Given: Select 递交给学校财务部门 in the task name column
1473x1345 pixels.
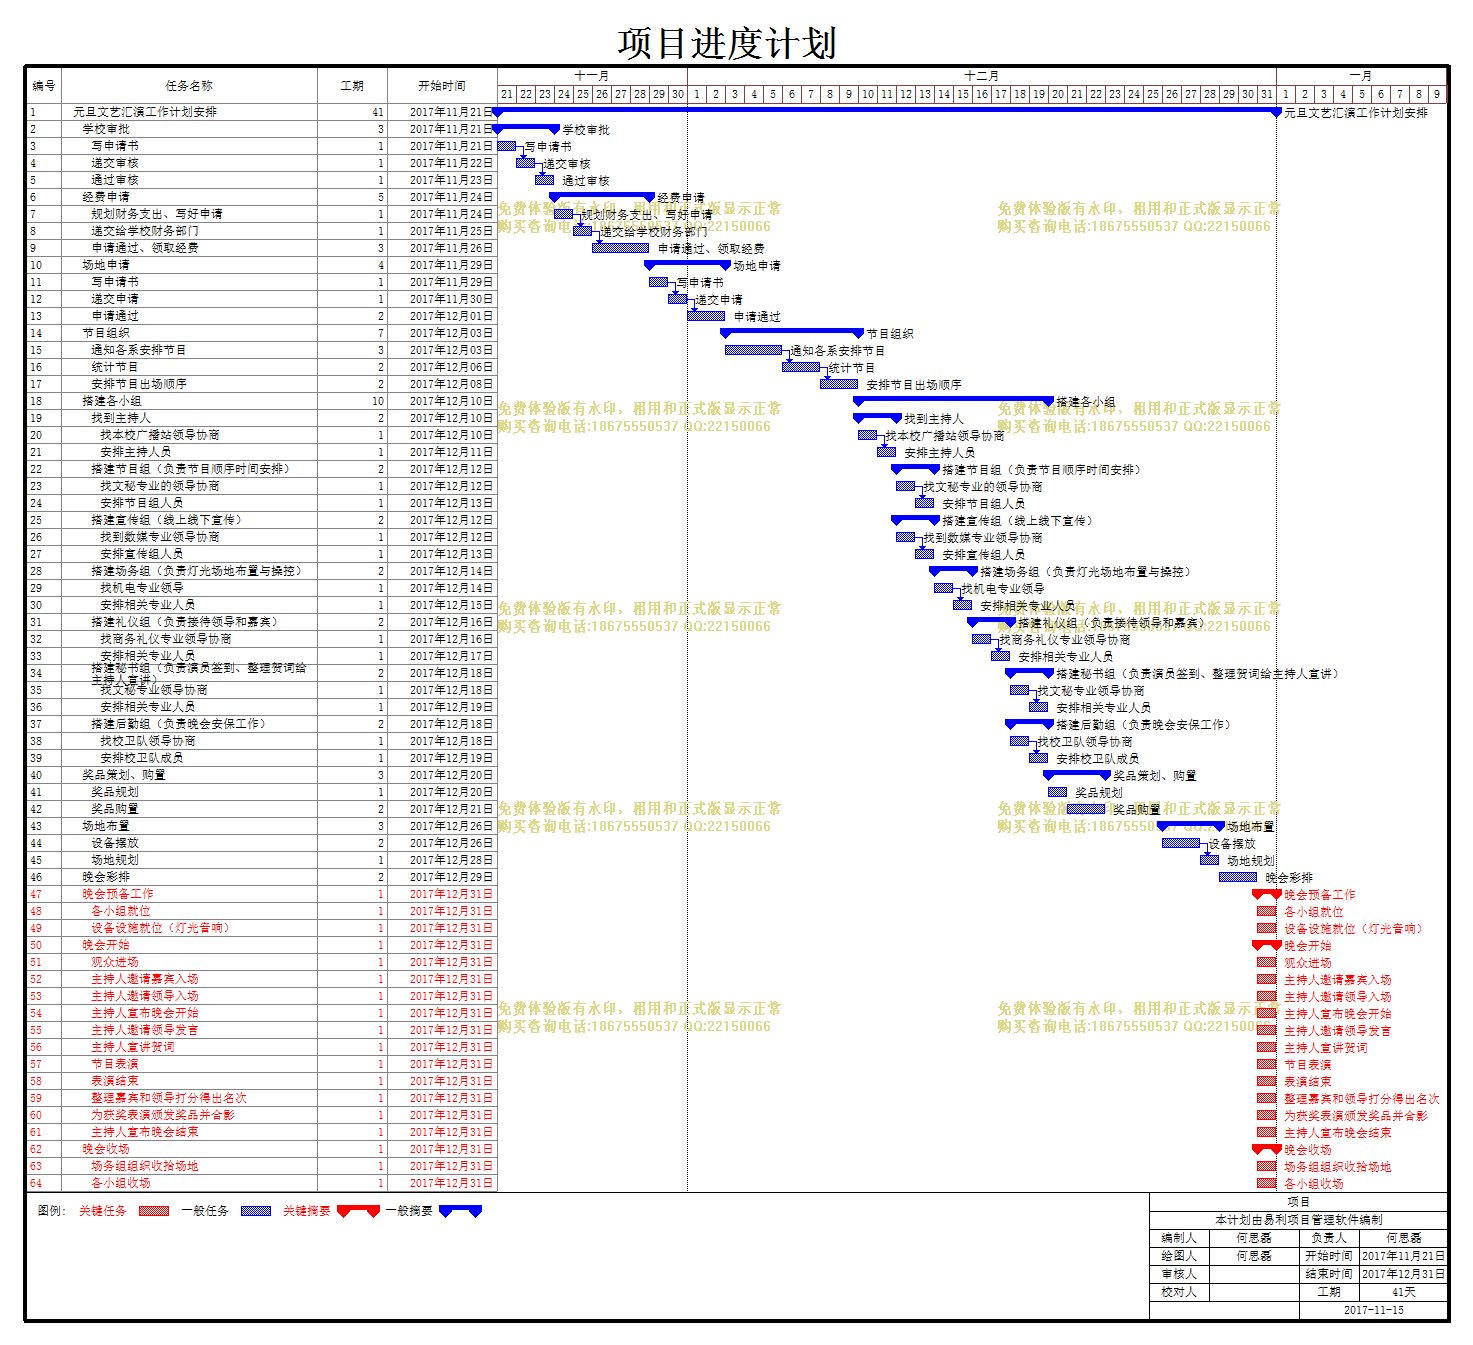Looking at the screenshot, I should pos(145,231).
